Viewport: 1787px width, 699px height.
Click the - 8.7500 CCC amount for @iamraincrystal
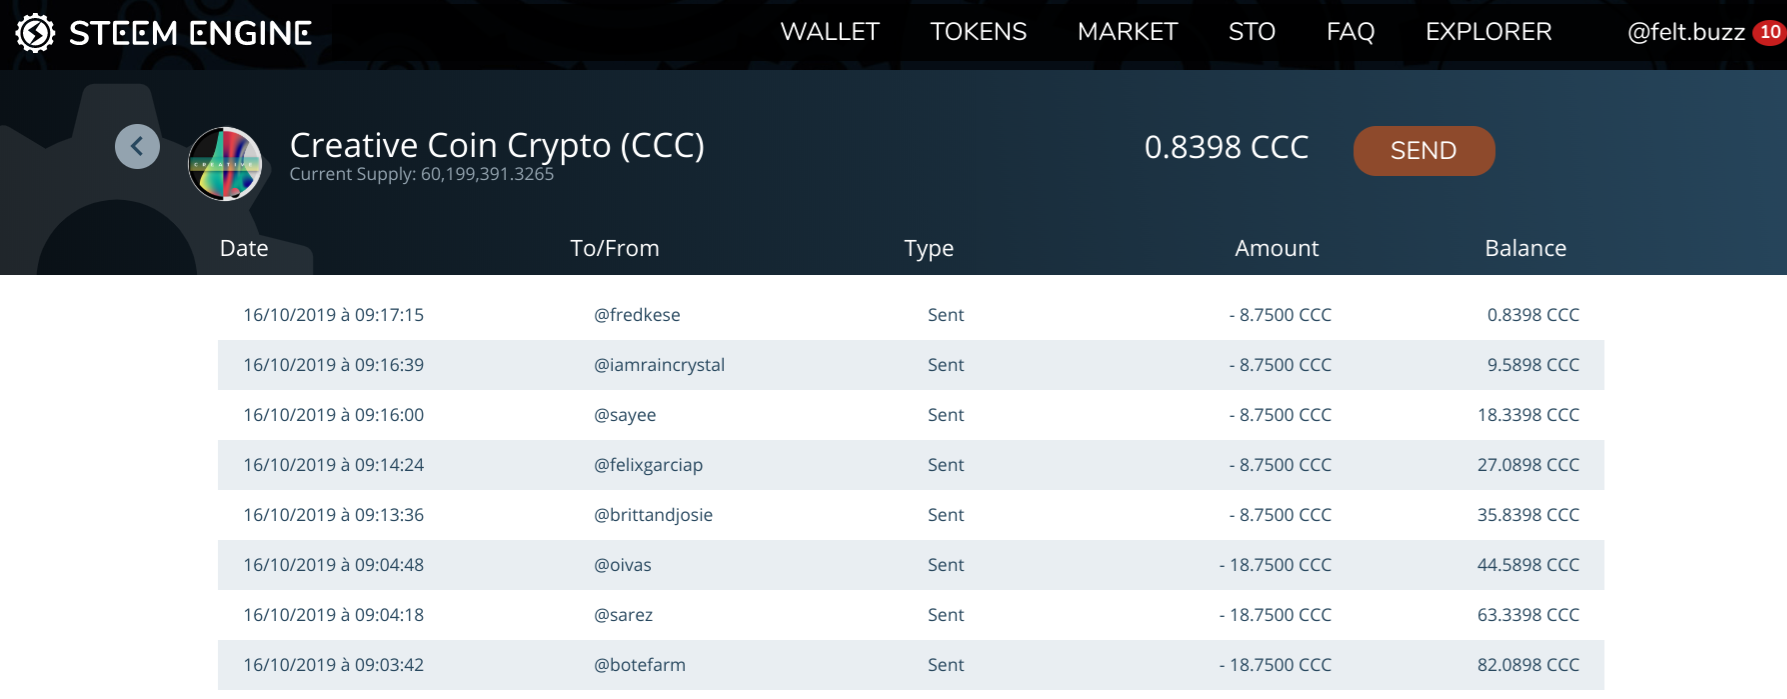coord(1280,365)
